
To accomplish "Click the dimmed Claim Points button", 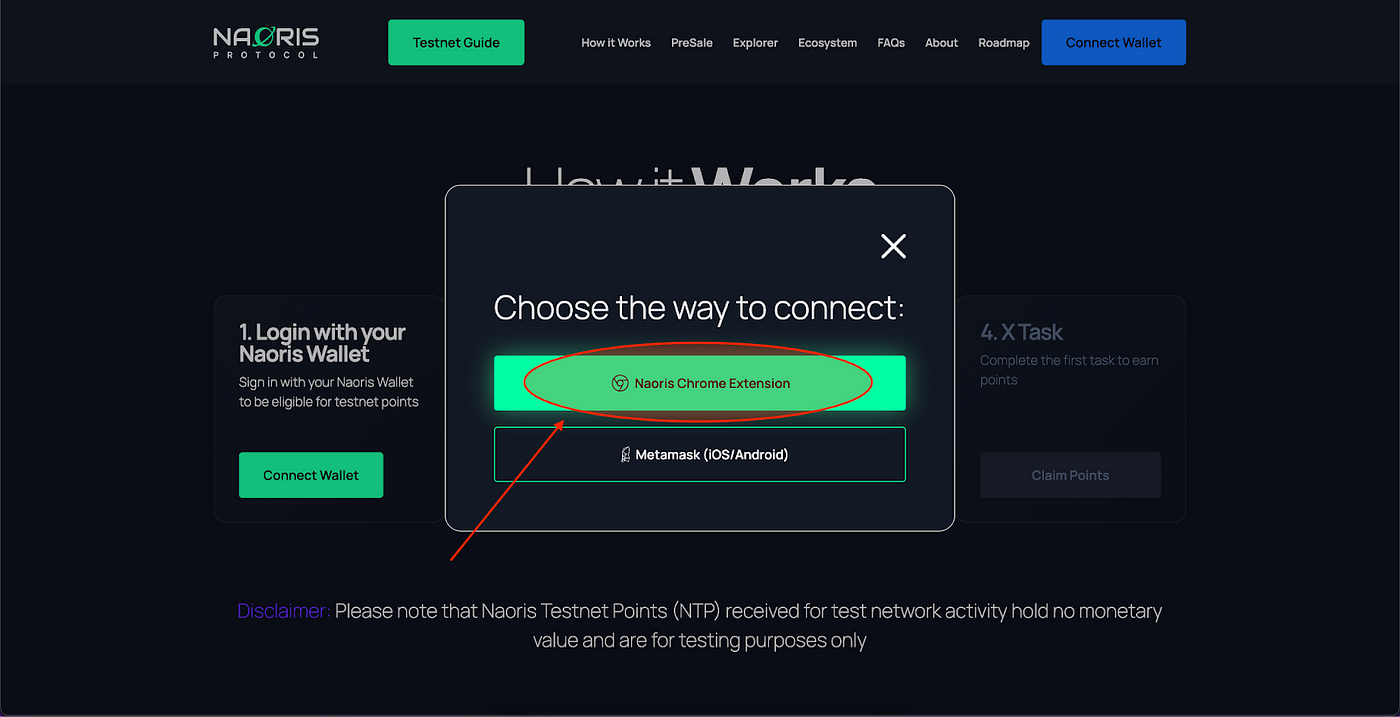I will (1070, 475).
